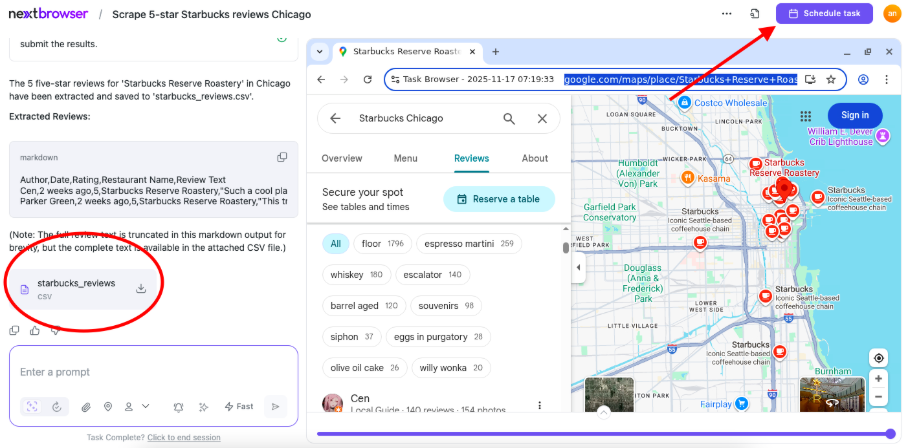Close the Starbucks Reserve Roastery tab

[x=472, y=52]
